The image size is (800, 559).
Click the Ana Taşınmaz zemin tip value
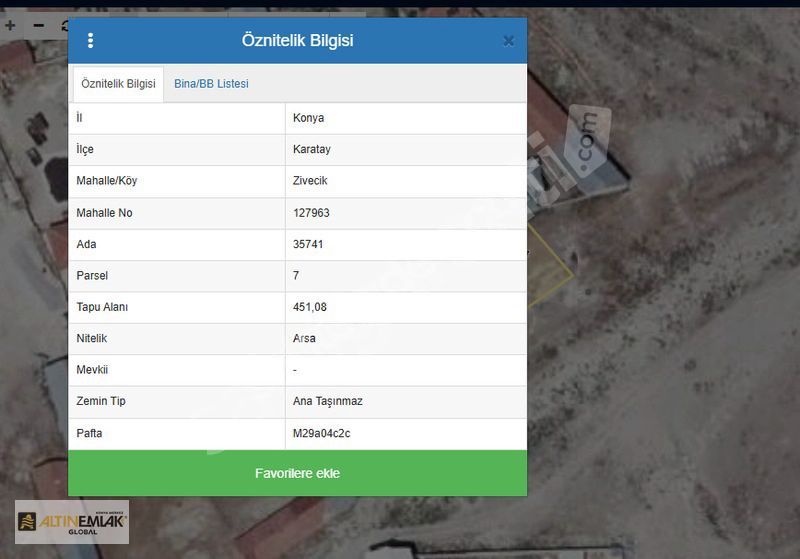coord(327,401)
